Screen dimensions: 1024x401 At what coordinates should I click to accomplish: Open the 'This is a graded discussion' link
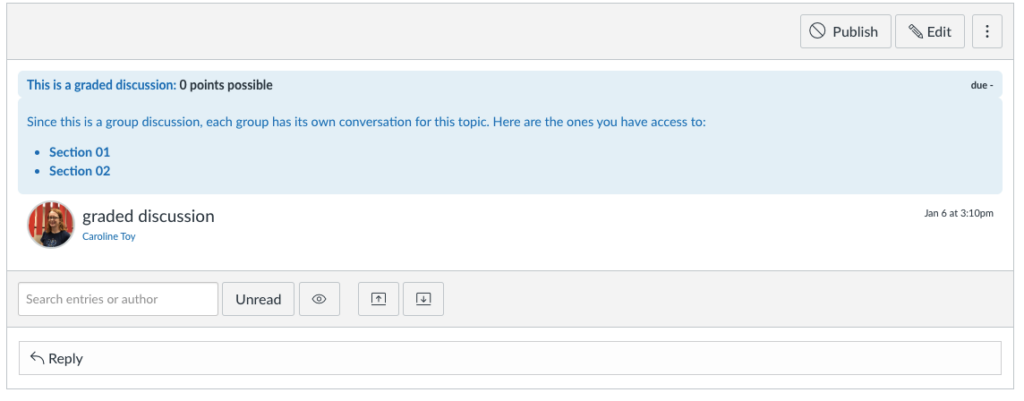(x=101, y=85)
